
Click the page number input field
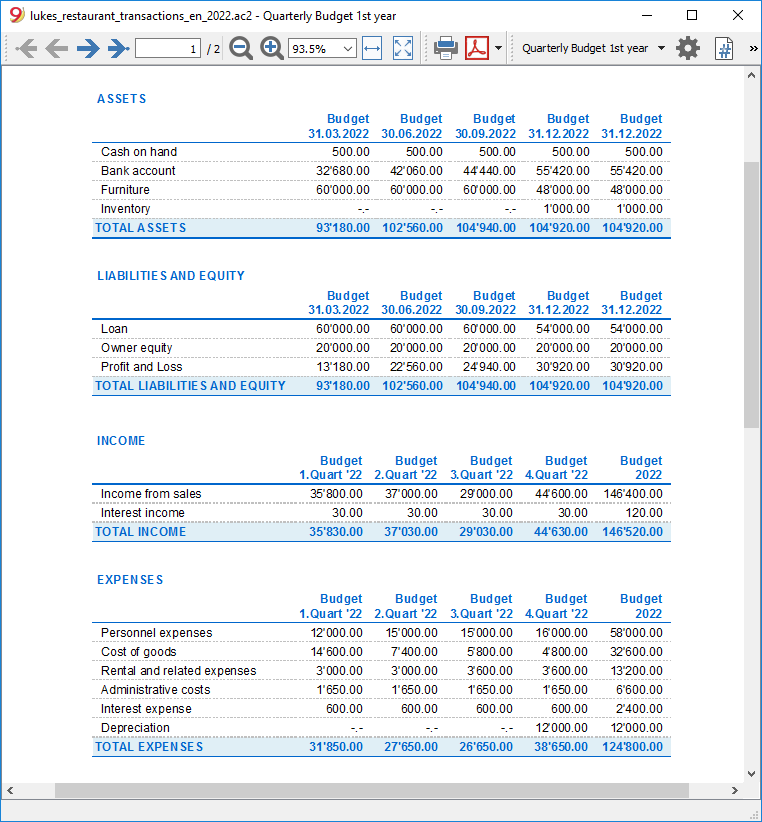point(168,49)
